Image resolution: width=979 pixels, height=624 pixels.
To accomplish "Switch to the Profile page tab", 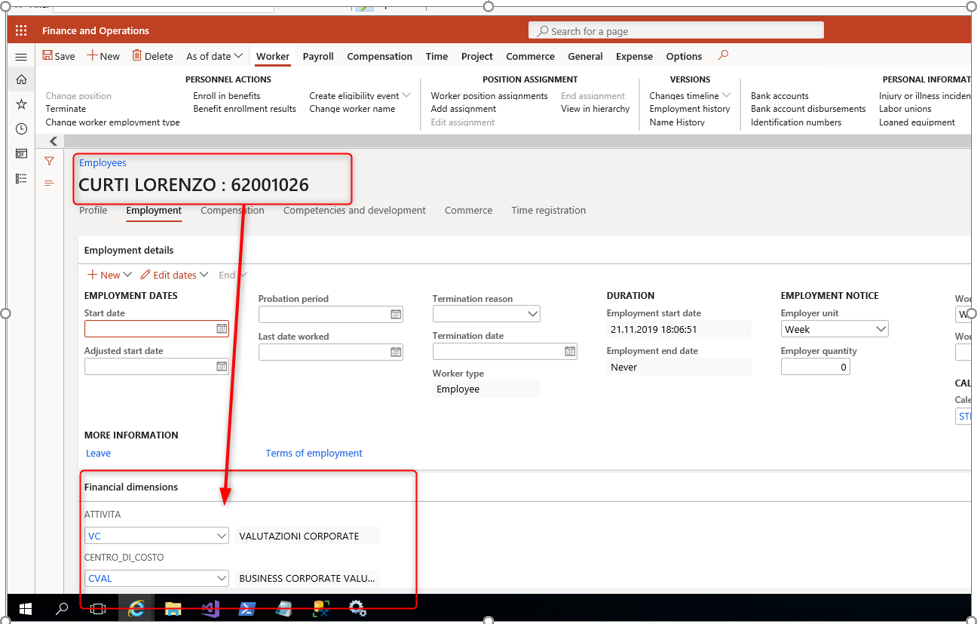I will 93,210.
